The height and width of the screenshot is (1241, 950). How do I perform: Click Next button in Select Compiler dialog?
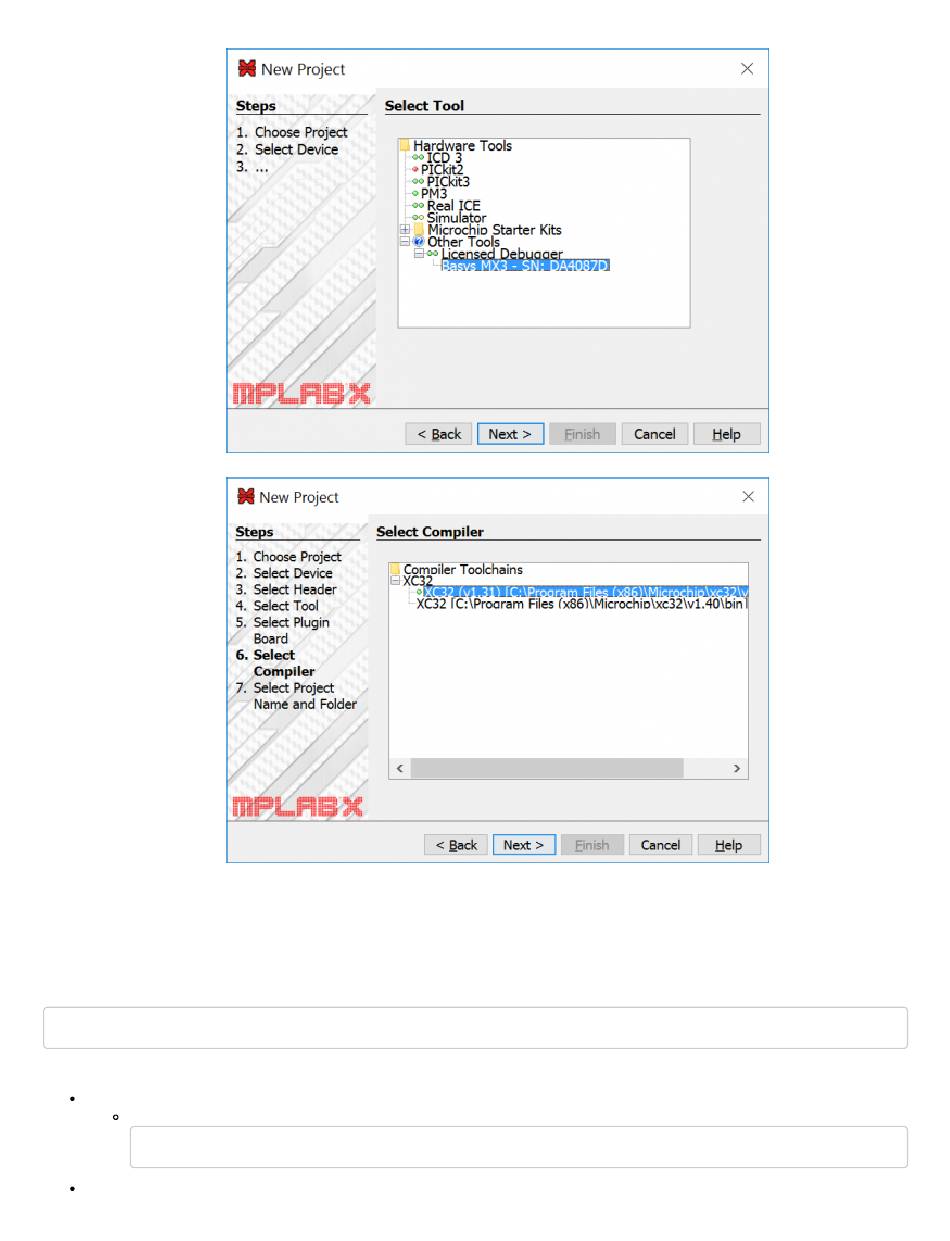524,845
